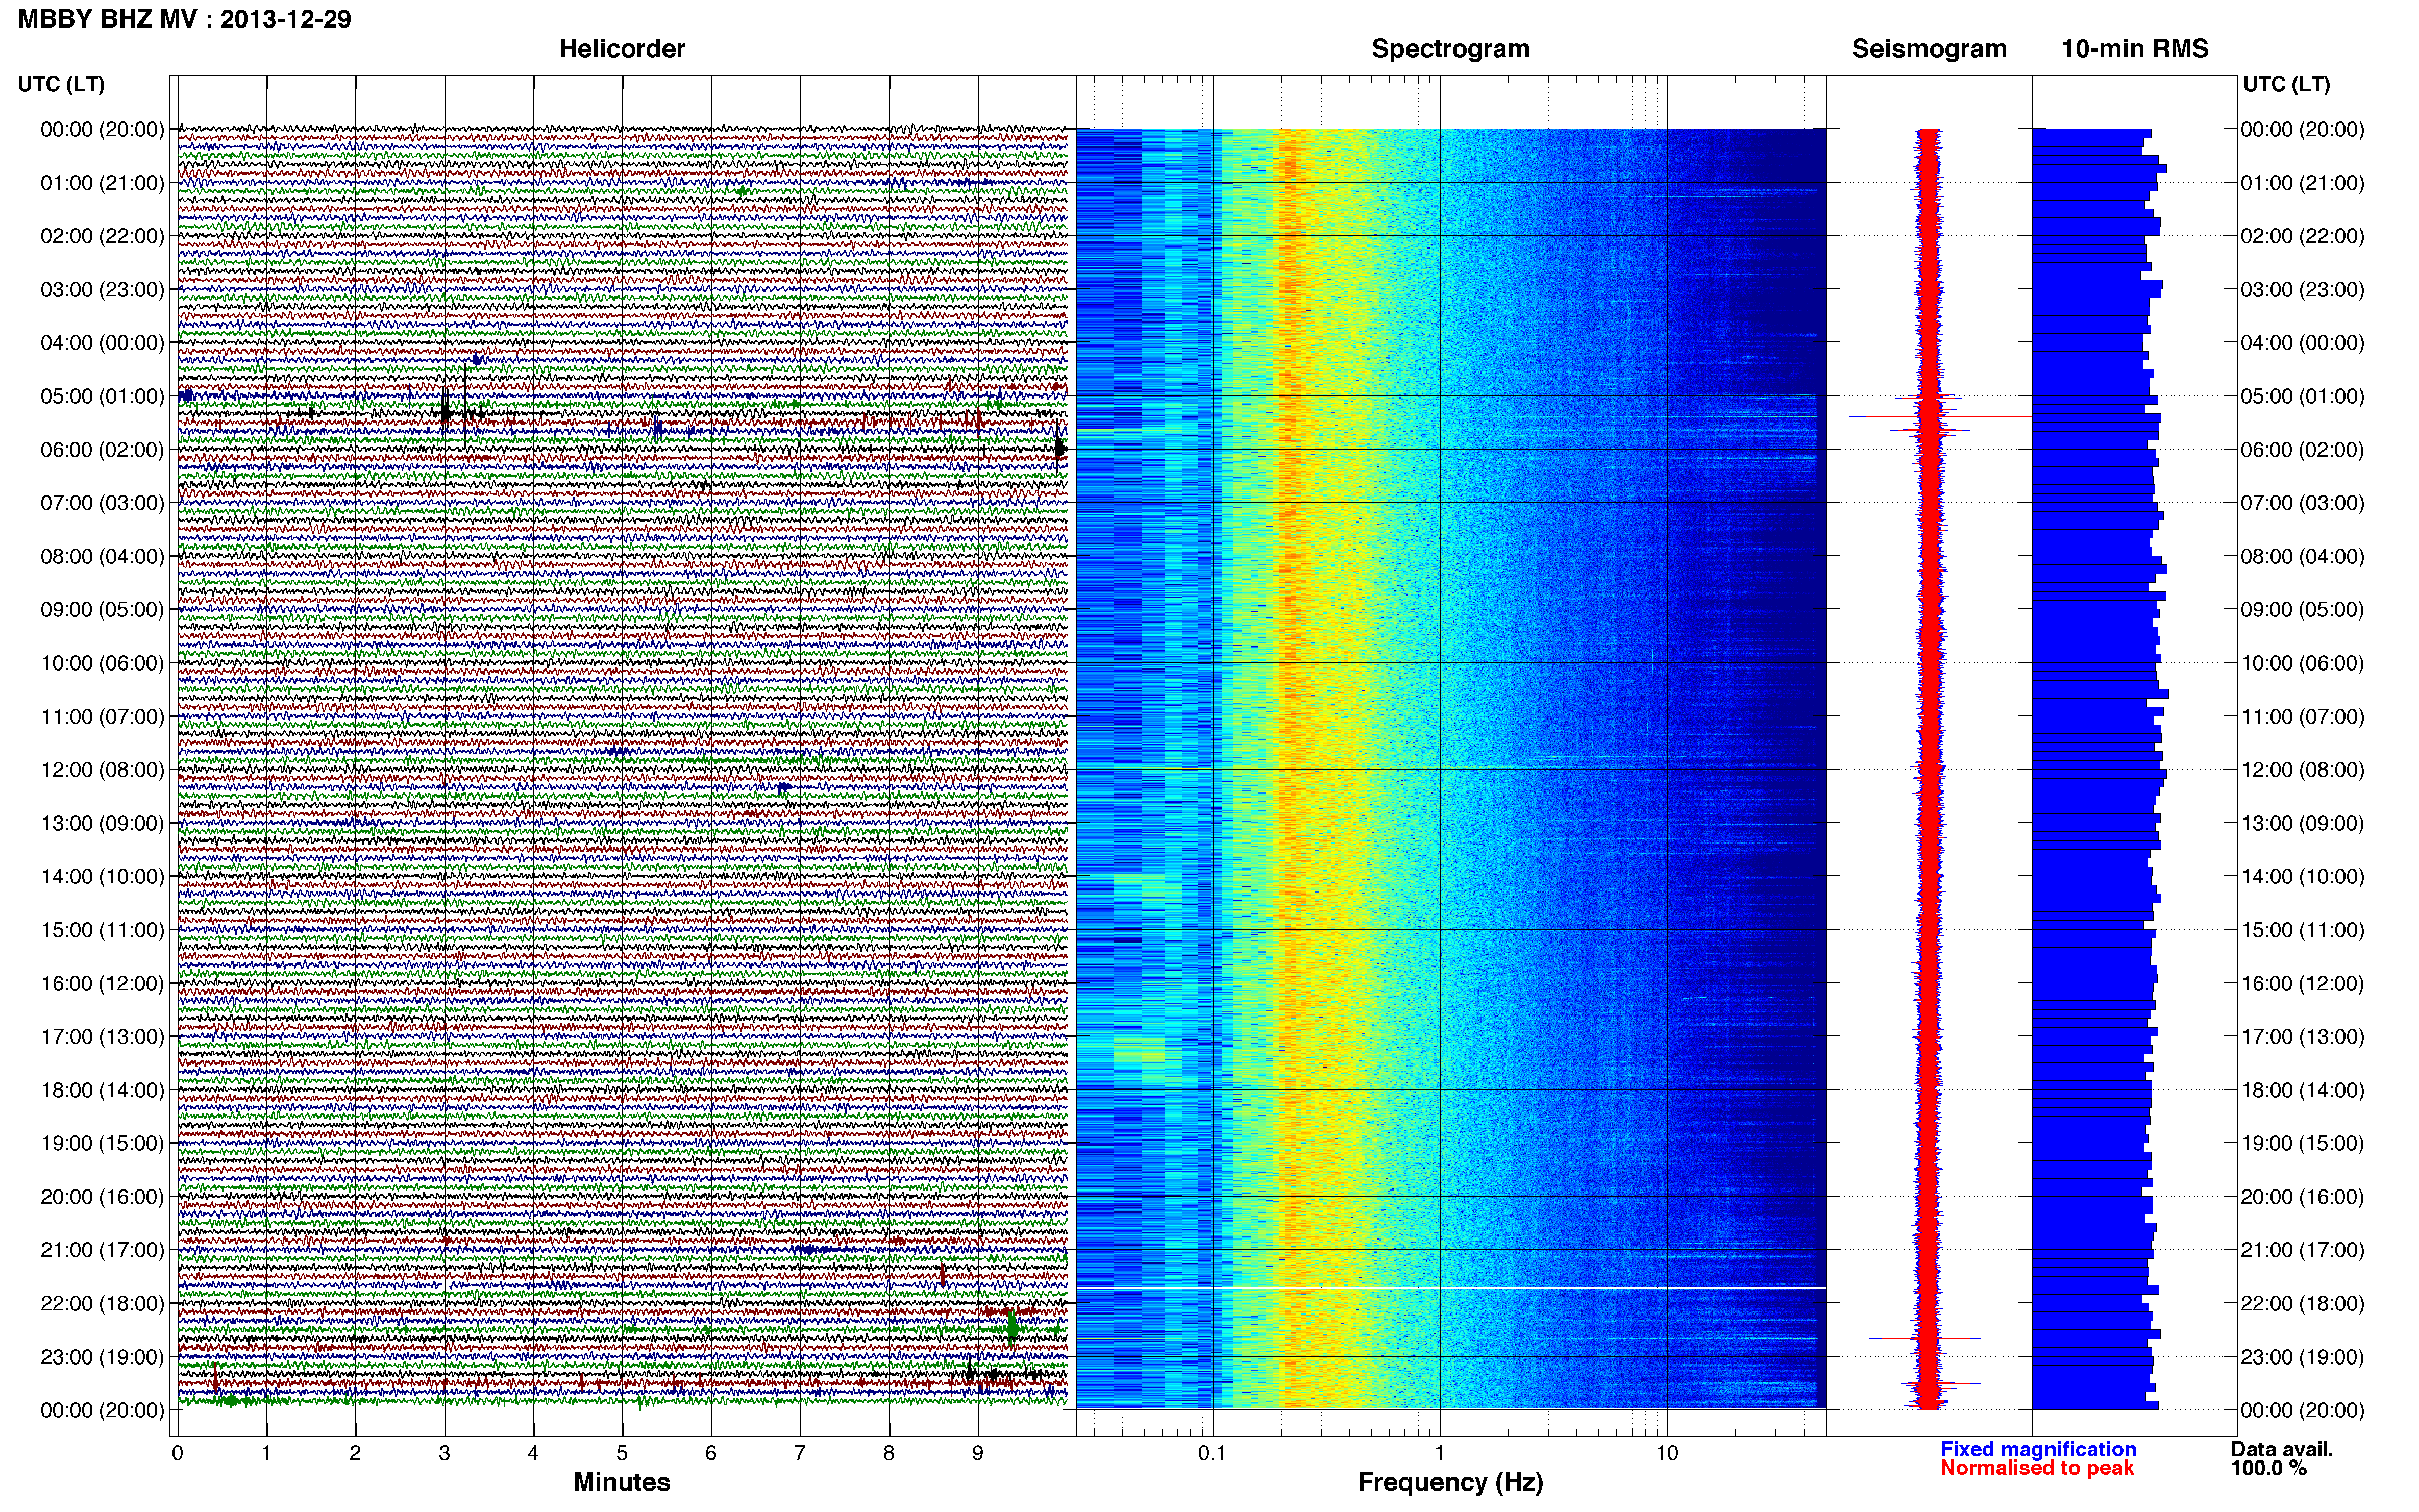Select the Seismogram panel heading
2419x1512 pixels.
coord(1929,49)
